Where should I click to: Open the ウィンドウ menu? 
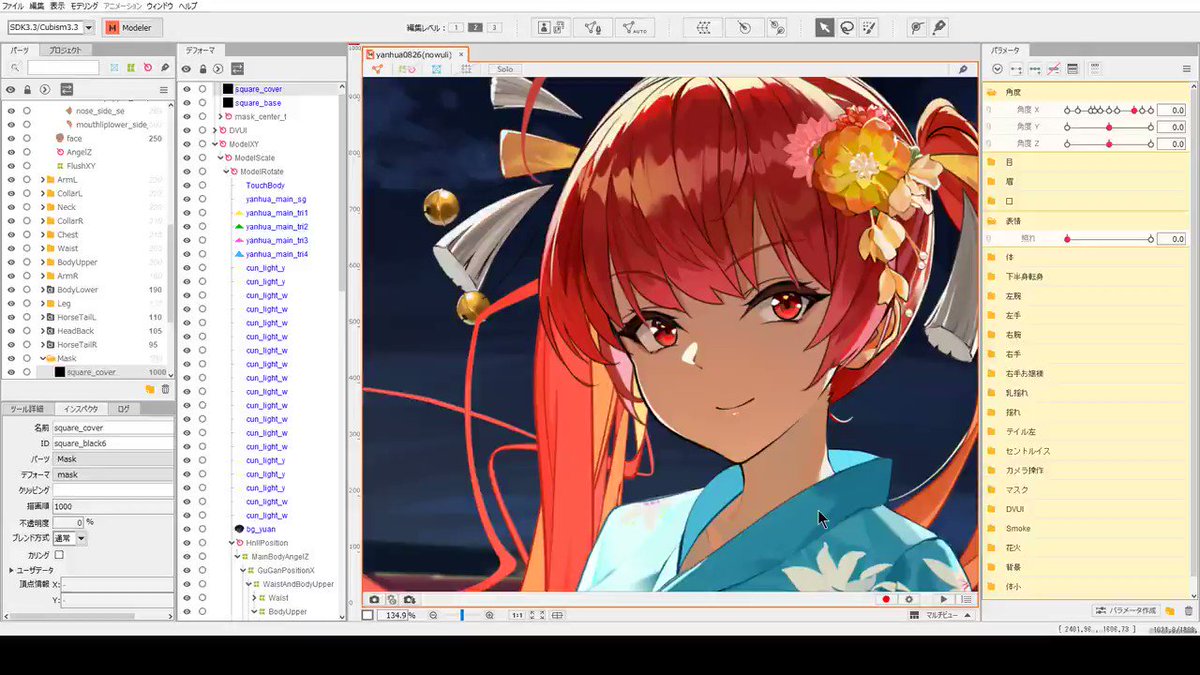tap(159, 6)
